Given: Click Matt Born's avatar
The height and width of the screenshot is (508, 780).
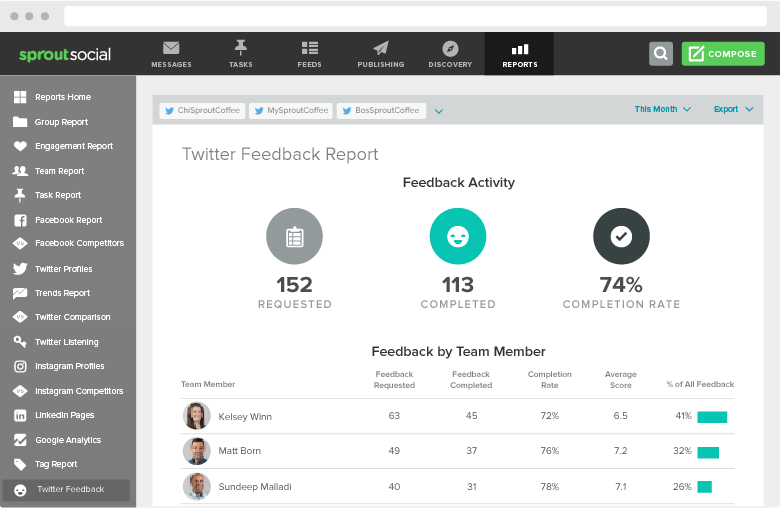Looking at the screenshot, I should [197, 451].
